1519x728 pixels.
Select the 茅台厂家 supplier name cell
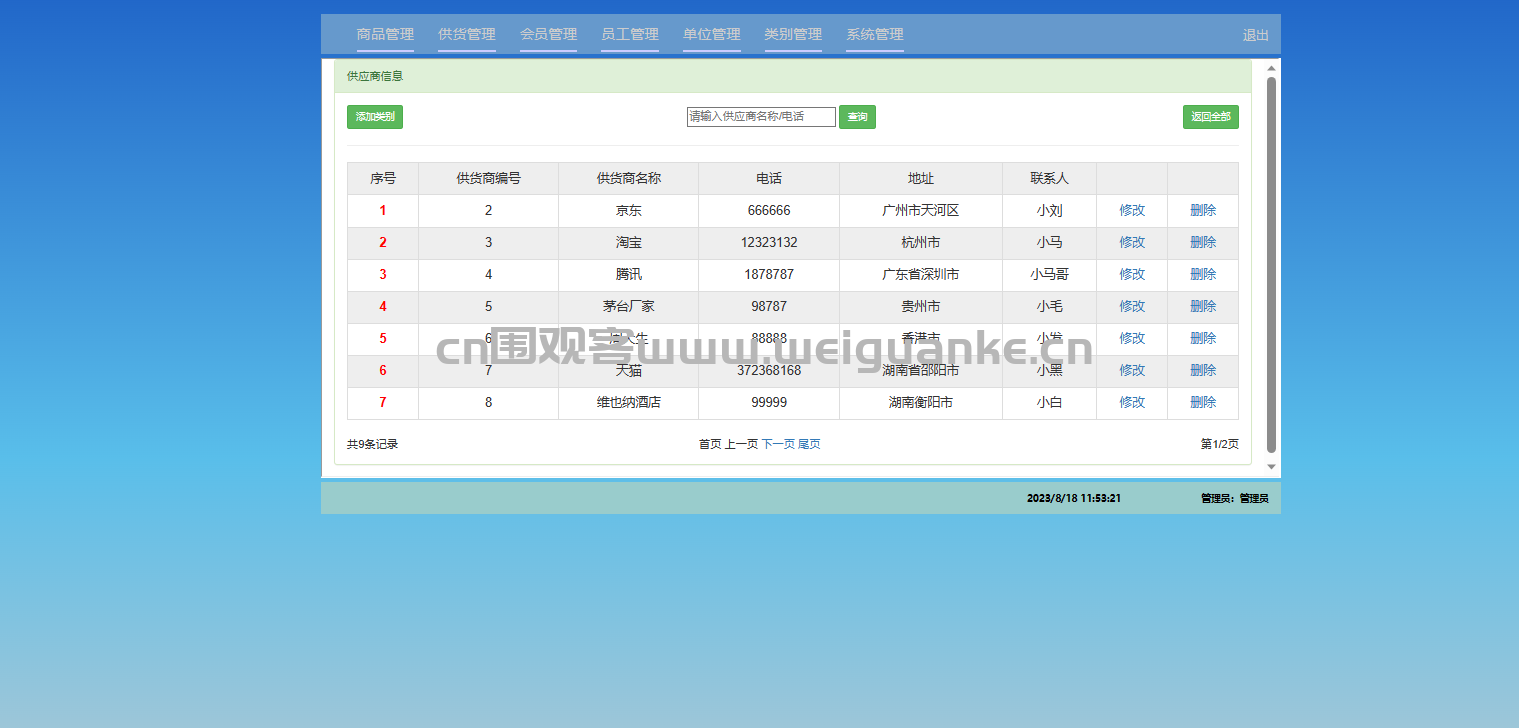coord(629,306)
